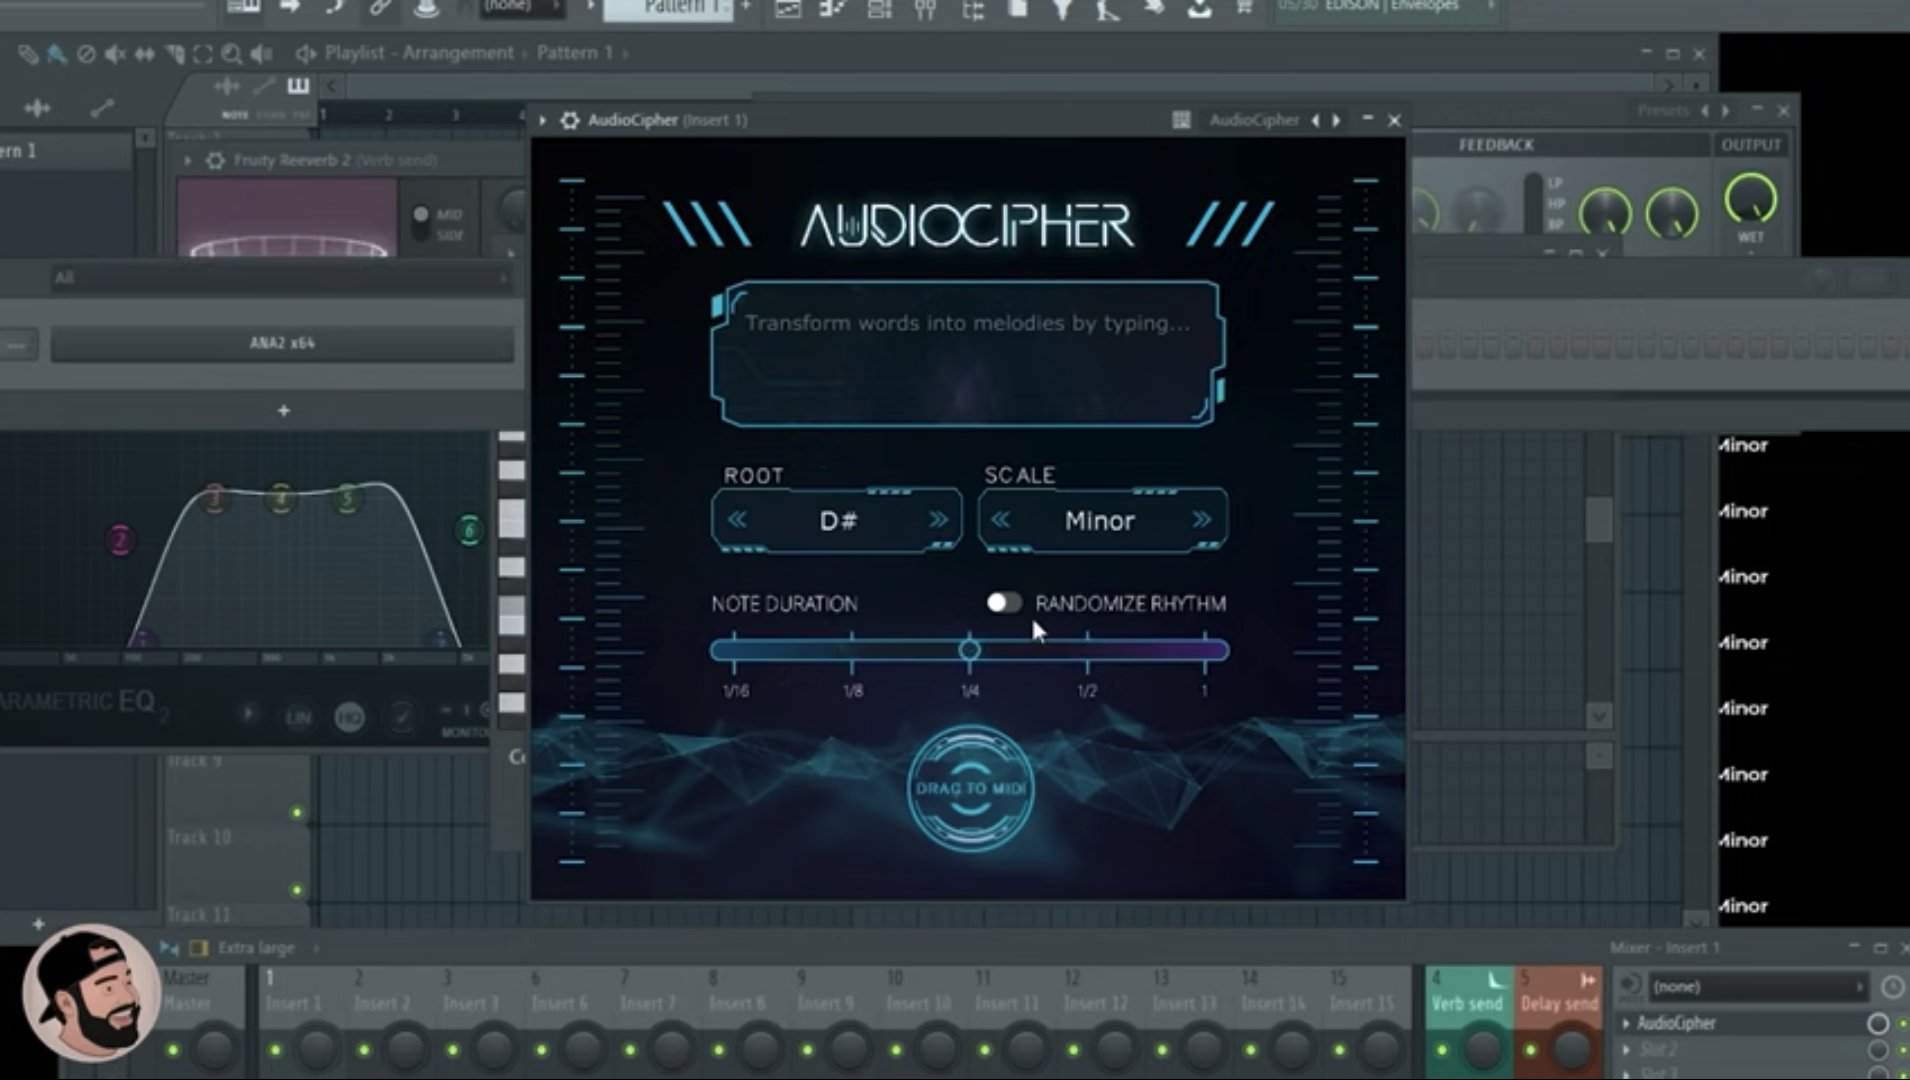Image resolution: width=1910 pixels, height=1080 pixels.
Task: Open the Mixer from the top toolbar
Action: [x=925, y=12]
